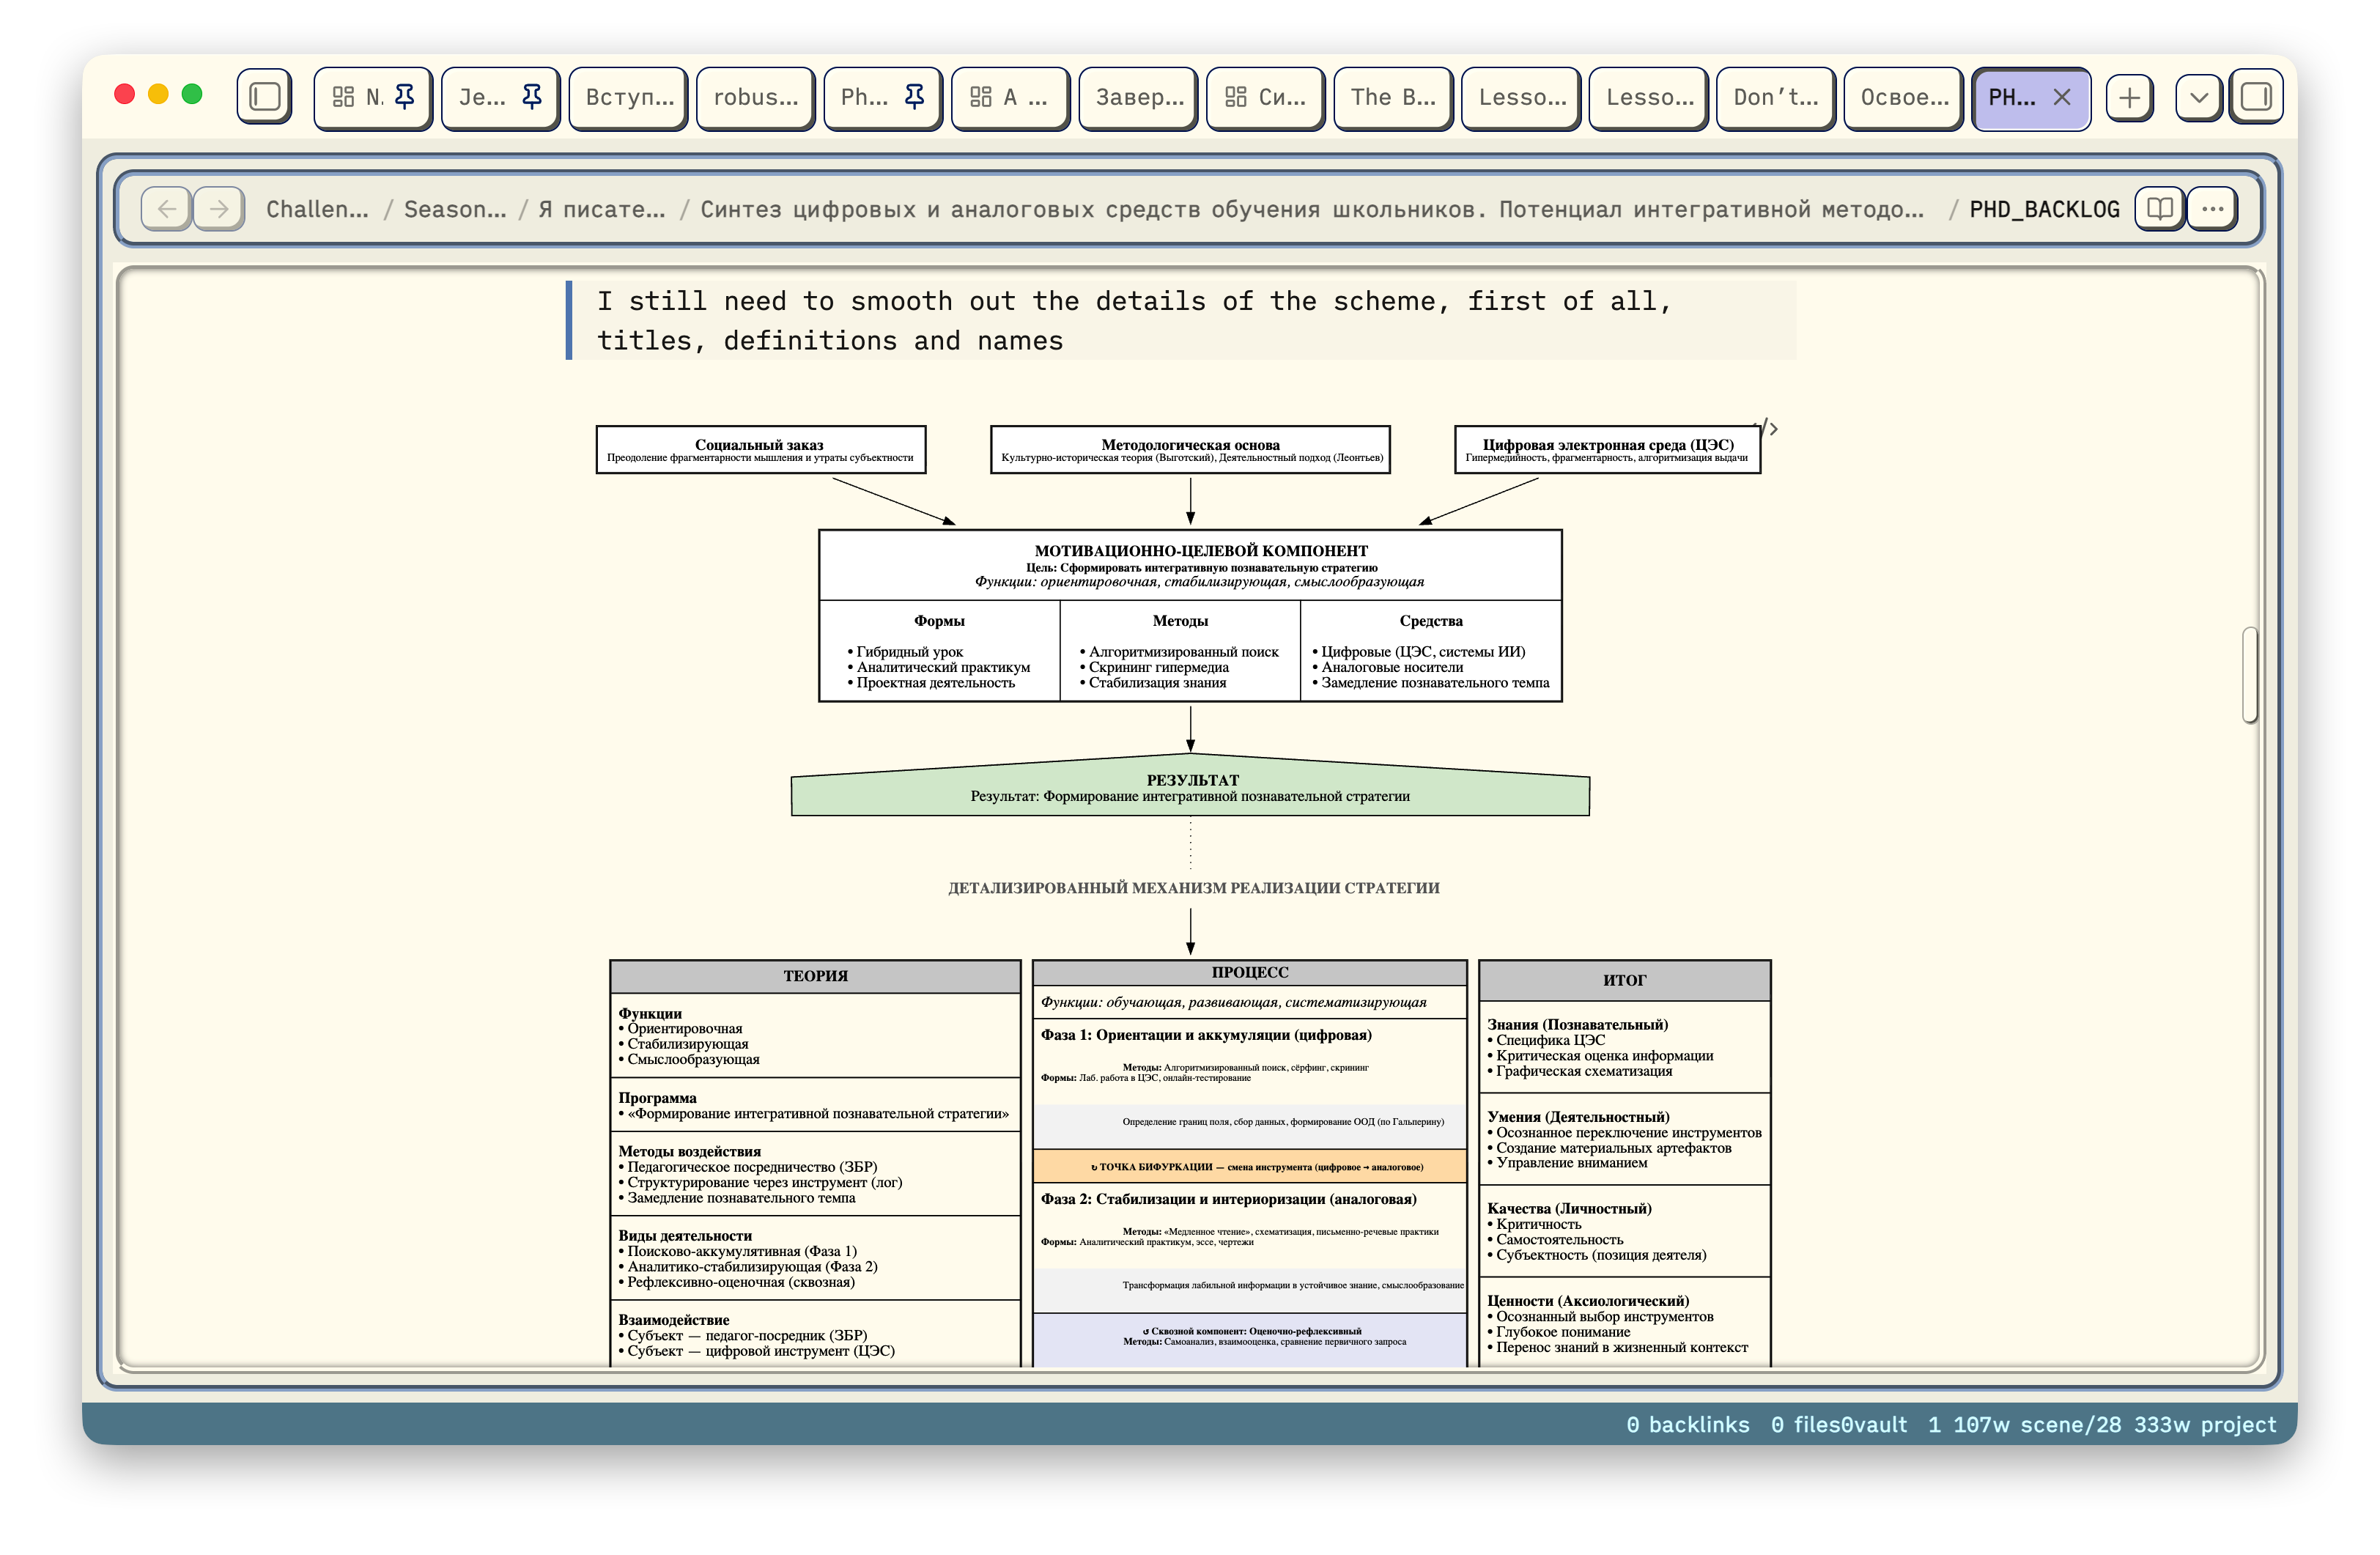Switch to reading view book icon
The height and width of the screenshot is (1555, 2380).
click(2159, 209)
